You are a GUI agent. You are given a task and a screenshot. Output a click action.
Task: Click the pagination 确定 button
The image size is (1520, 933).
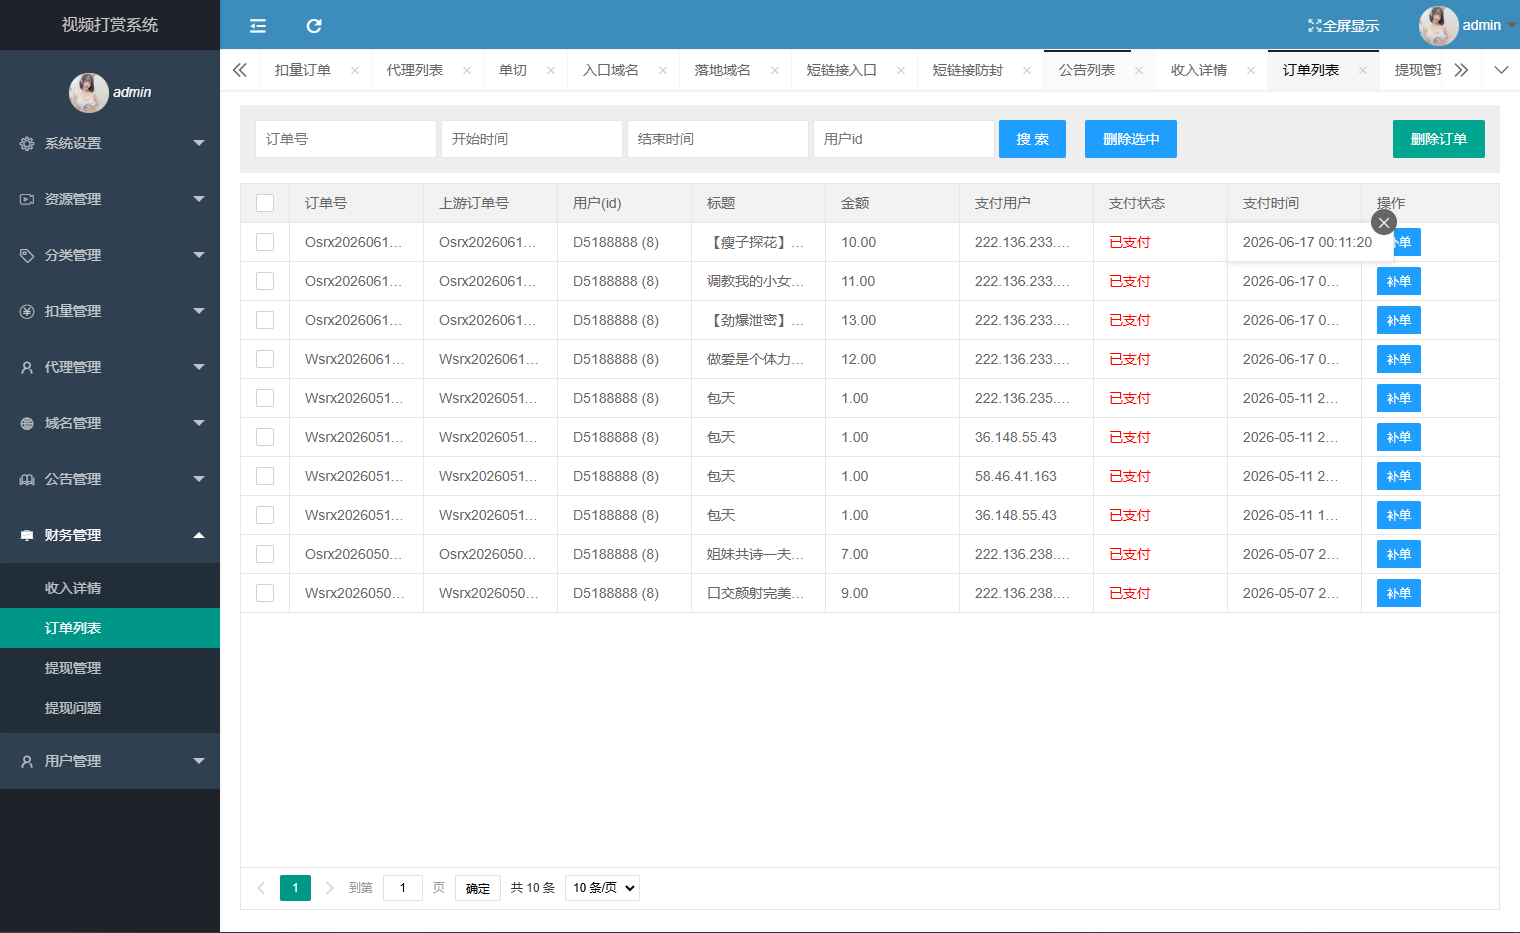point(478,888)
